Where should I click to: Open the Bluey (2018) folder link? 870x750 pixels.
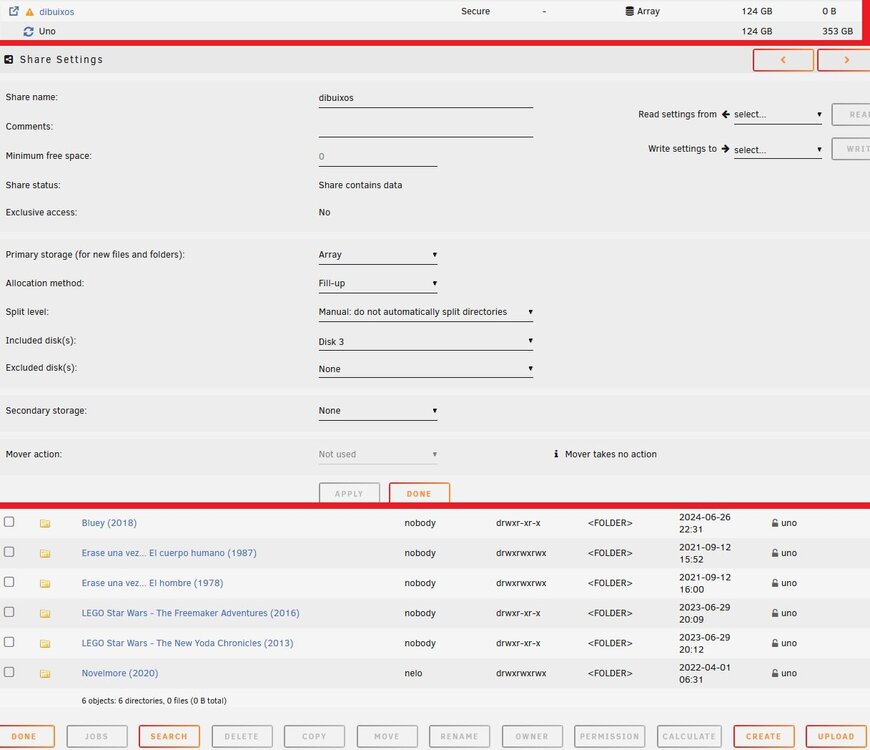(x=109, y=523)
